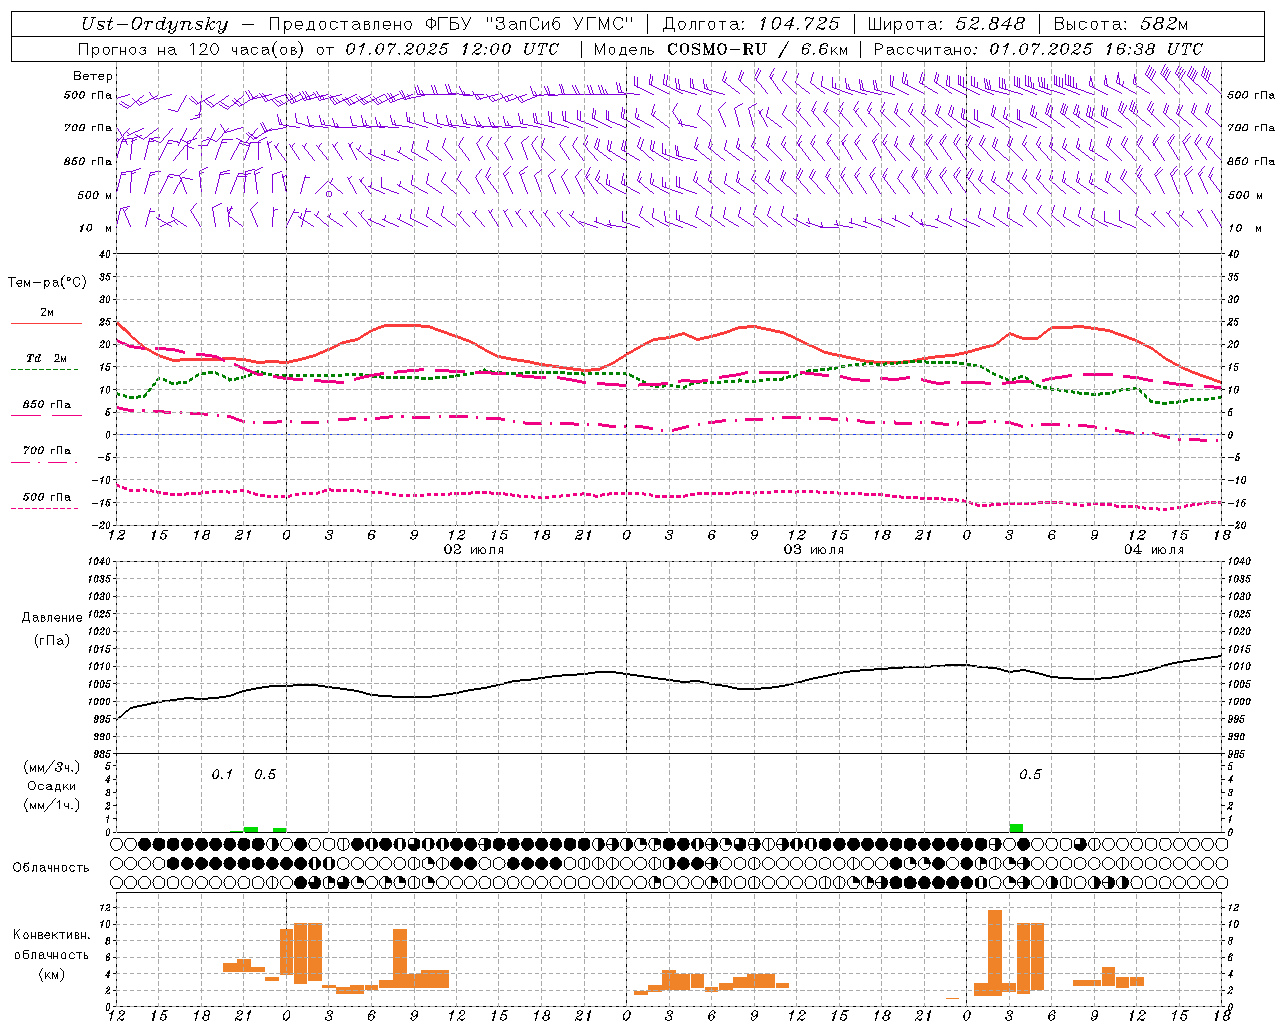Click the calm-wind circle marker in wind panel

click(x=328, y=194)
